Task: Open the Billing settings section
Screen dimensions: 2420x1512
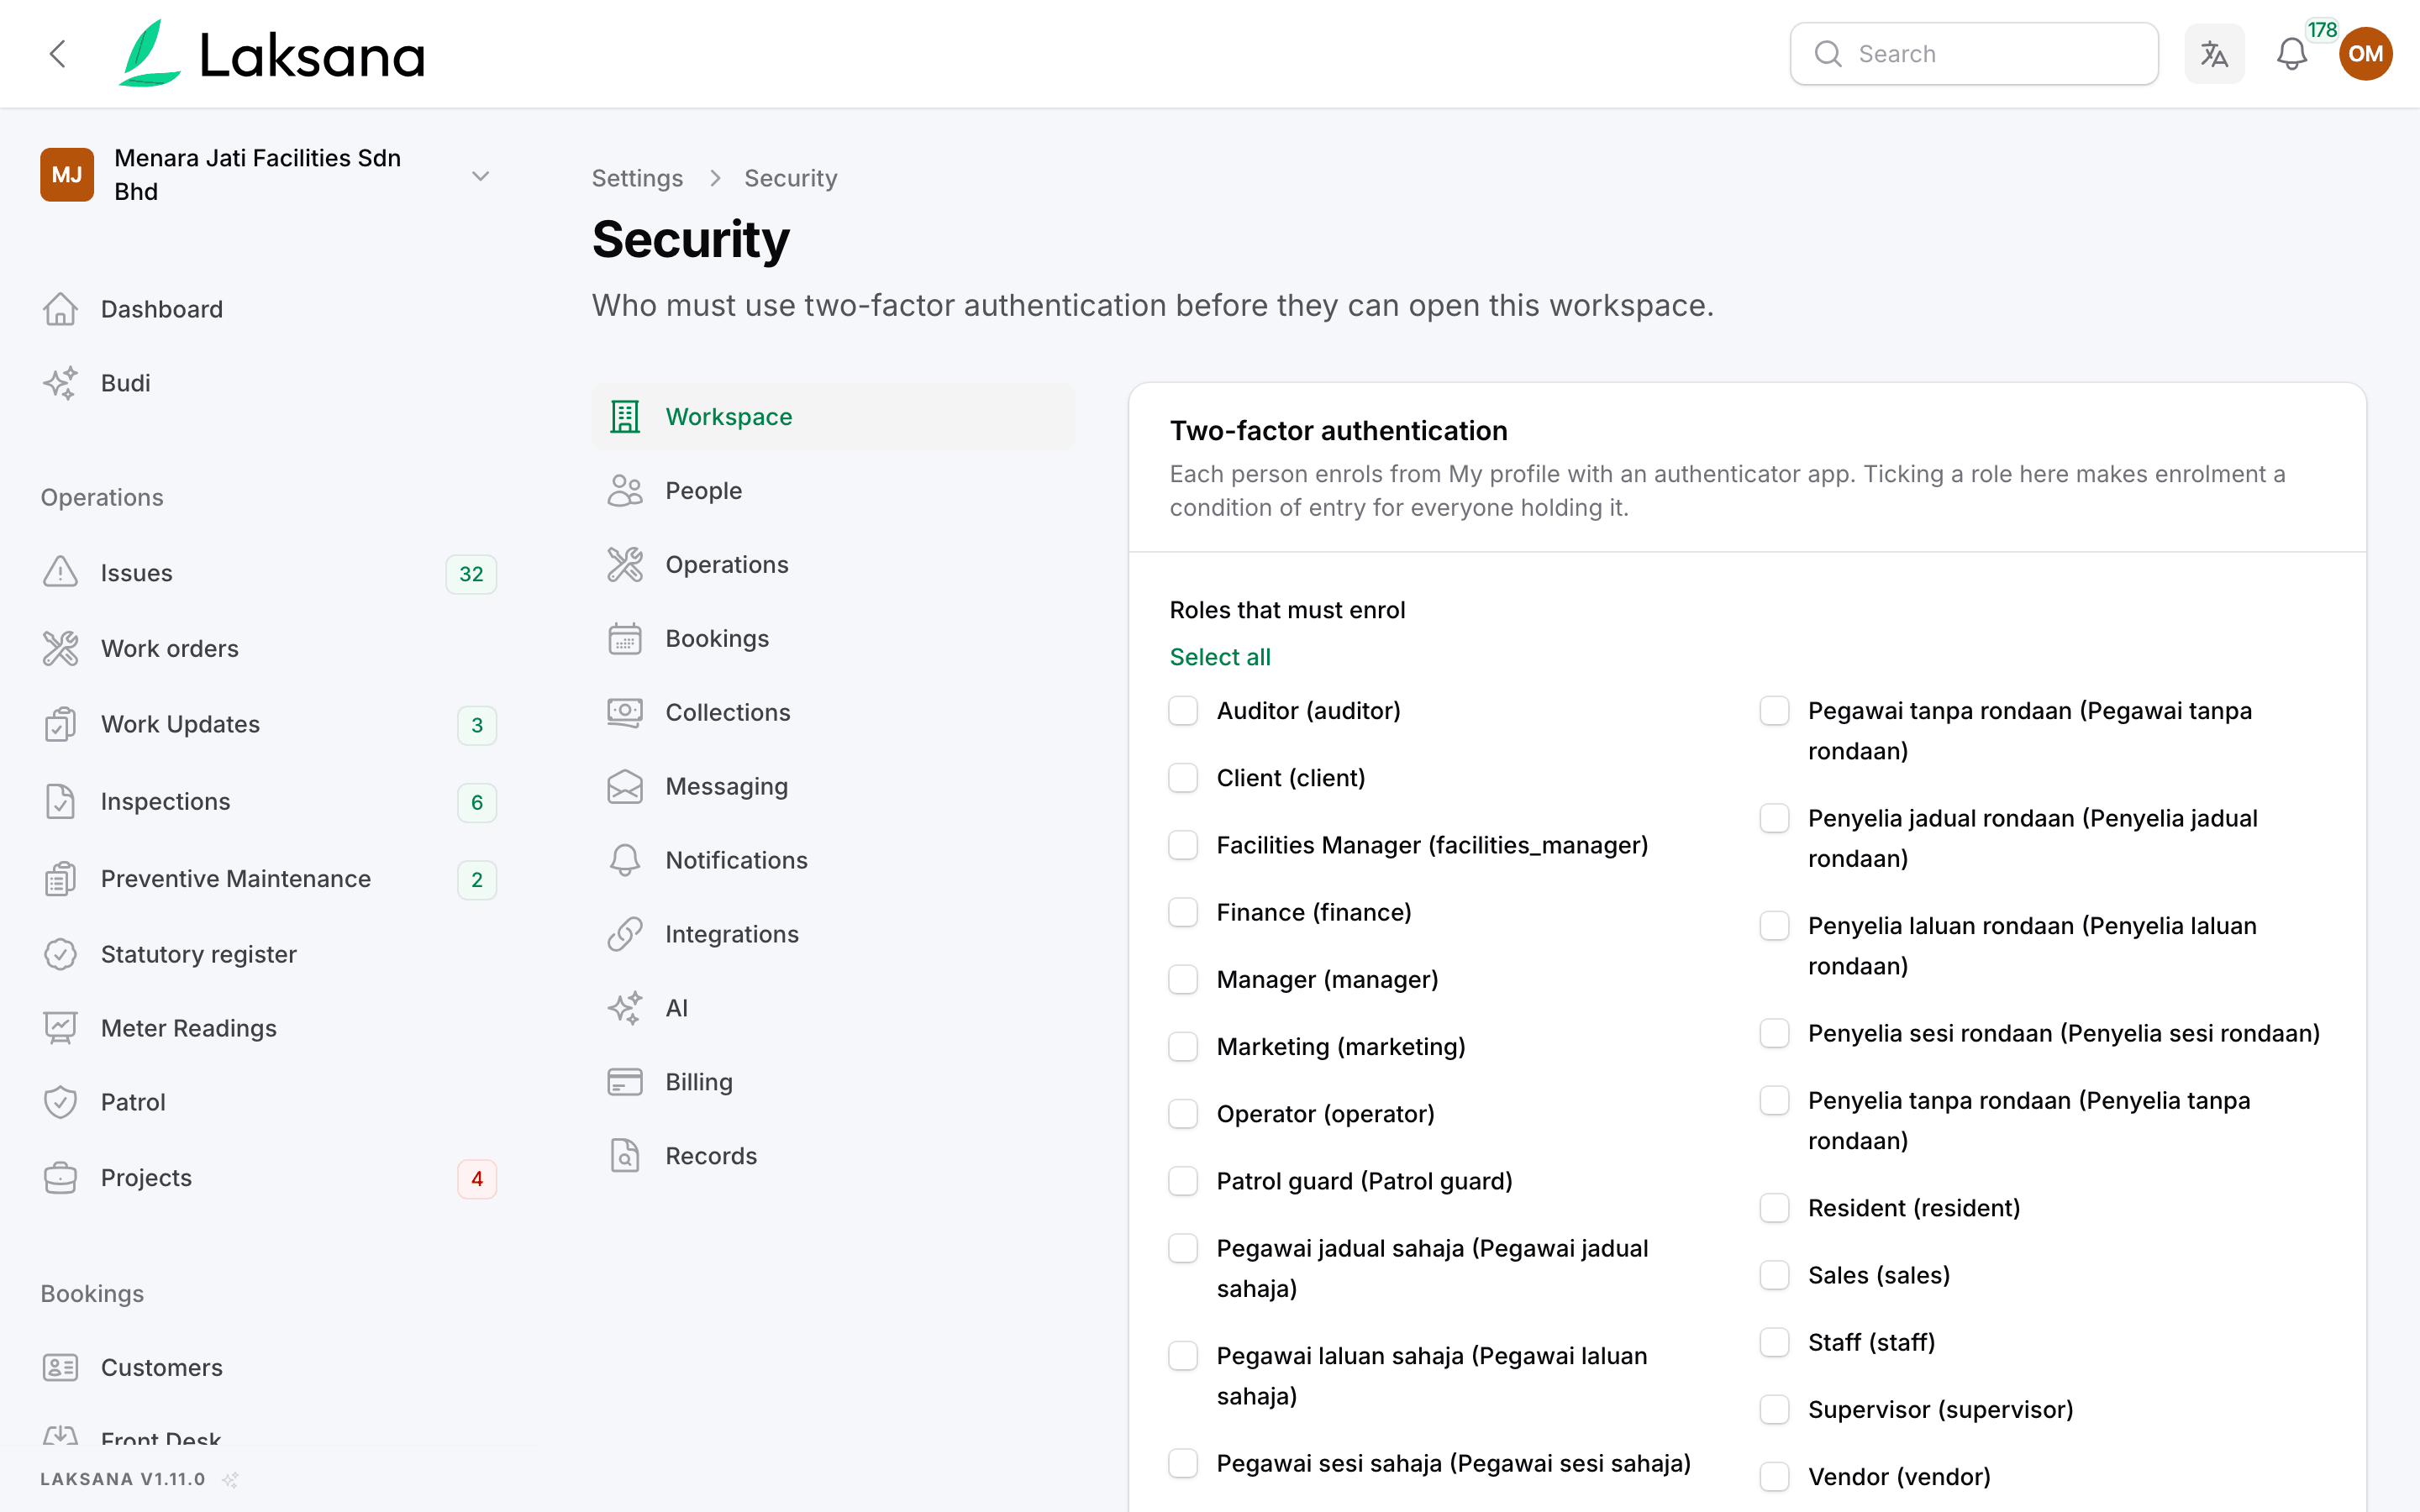Action: (x=833, y=1082)
